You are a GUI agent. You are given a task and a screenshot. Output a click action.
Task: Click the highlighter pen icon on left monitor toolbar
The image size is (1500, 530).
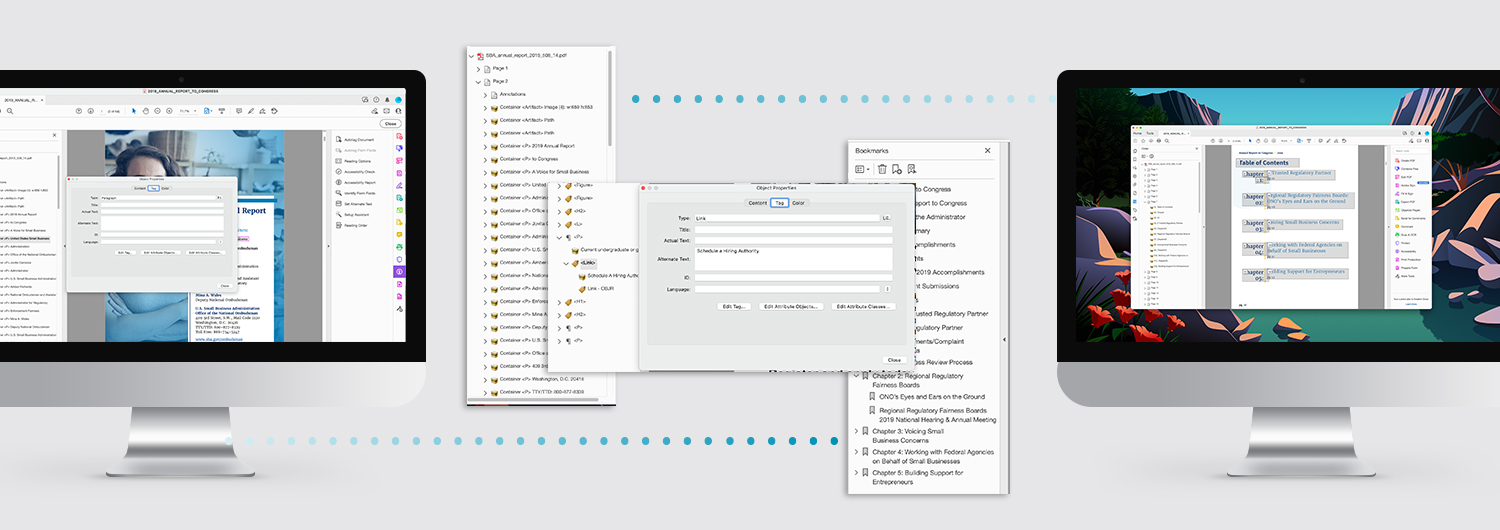click(251, 111)
